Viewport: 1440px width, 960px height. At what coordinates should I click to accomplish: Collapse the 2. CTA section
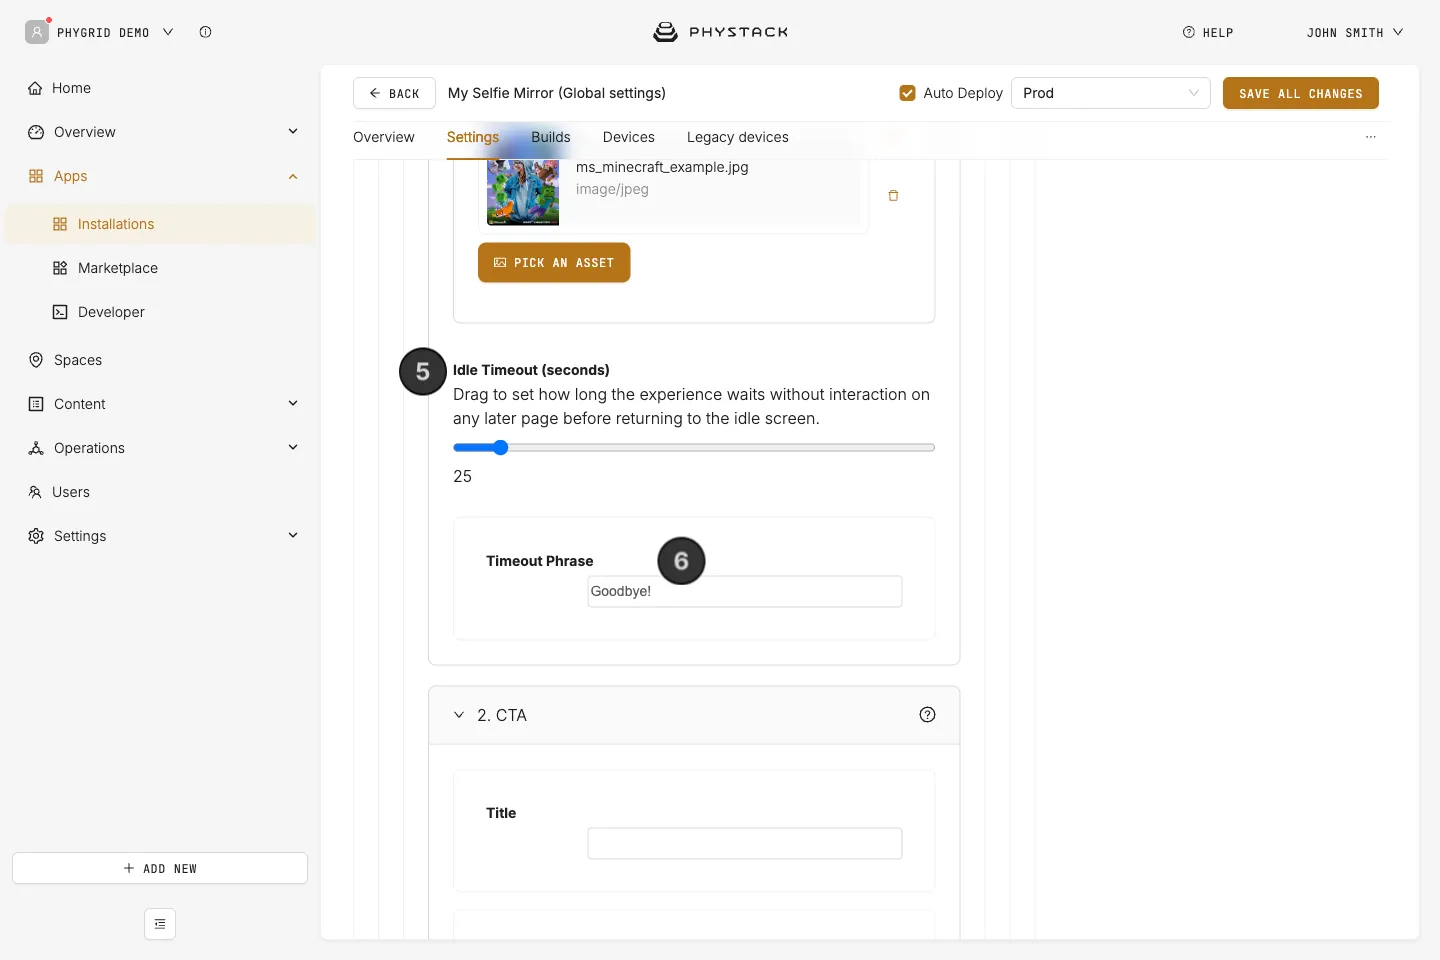tap(459, 715)
